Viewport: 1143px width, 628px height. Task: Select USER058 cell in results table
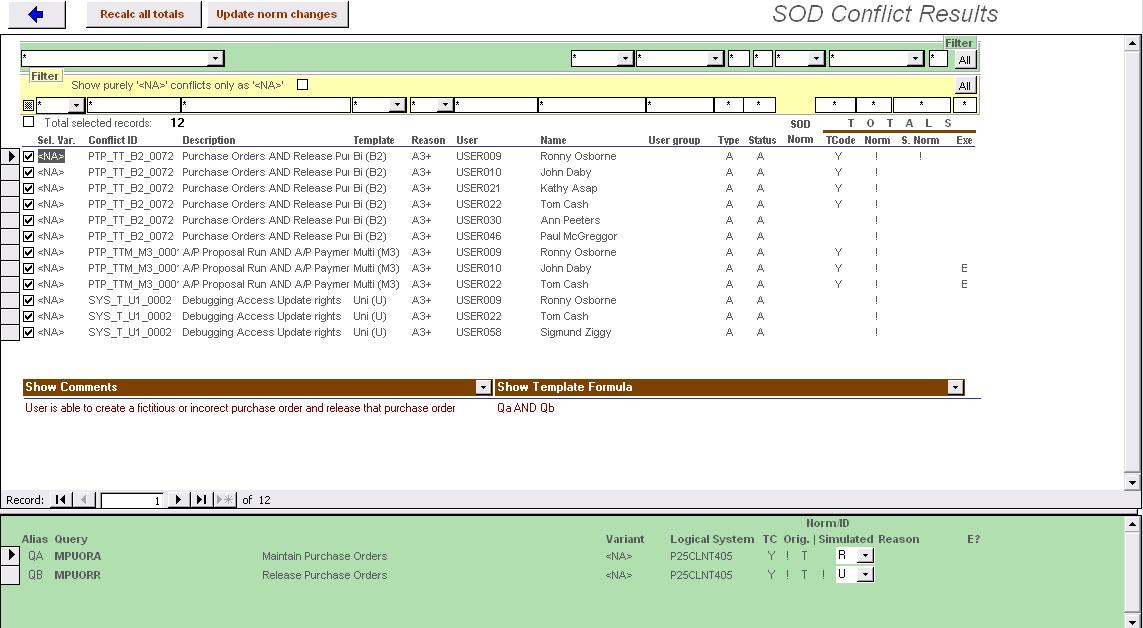(479, 332)
